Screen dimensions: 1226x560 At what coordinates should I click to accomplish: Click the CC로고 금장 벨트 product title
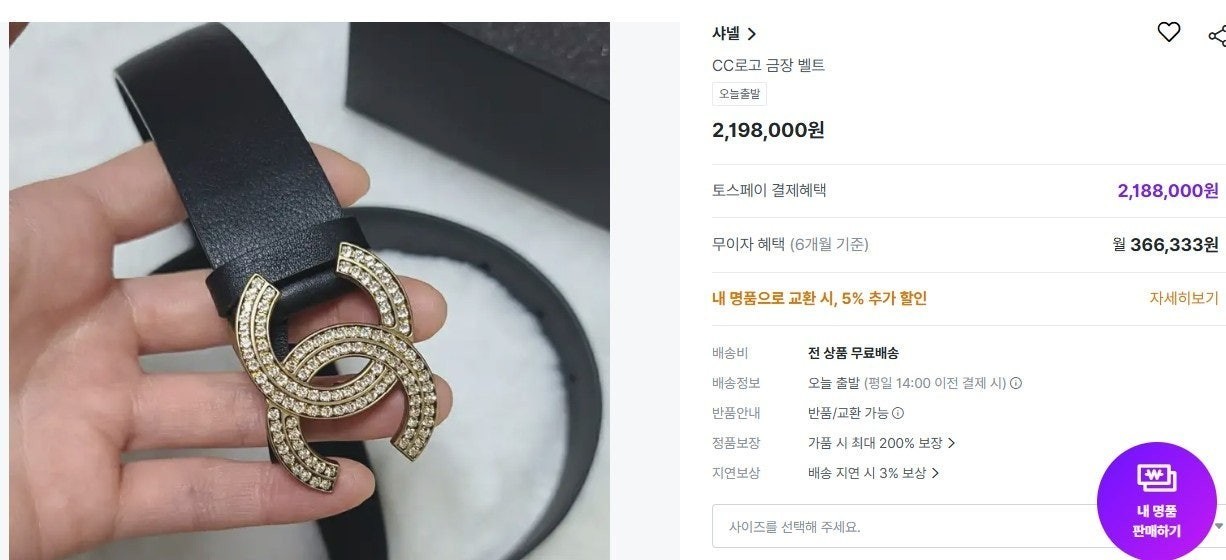[768, 65]
